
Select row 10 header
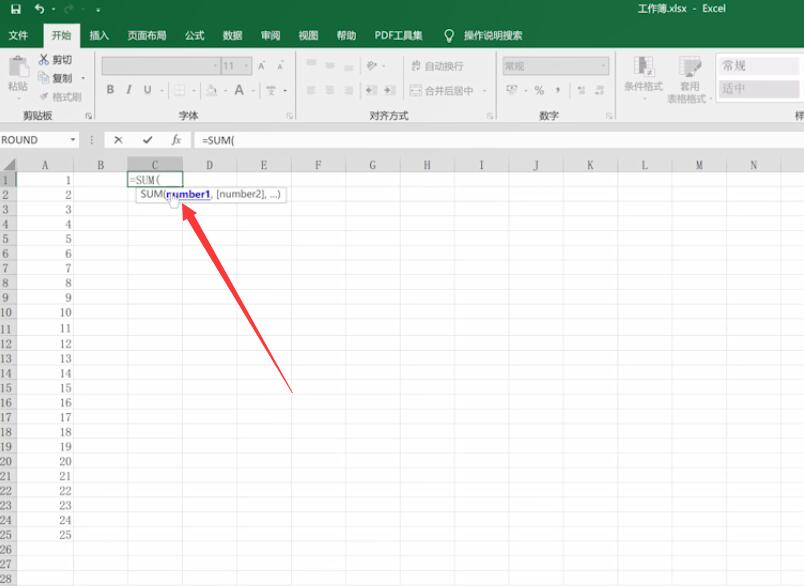click(7, 313)
